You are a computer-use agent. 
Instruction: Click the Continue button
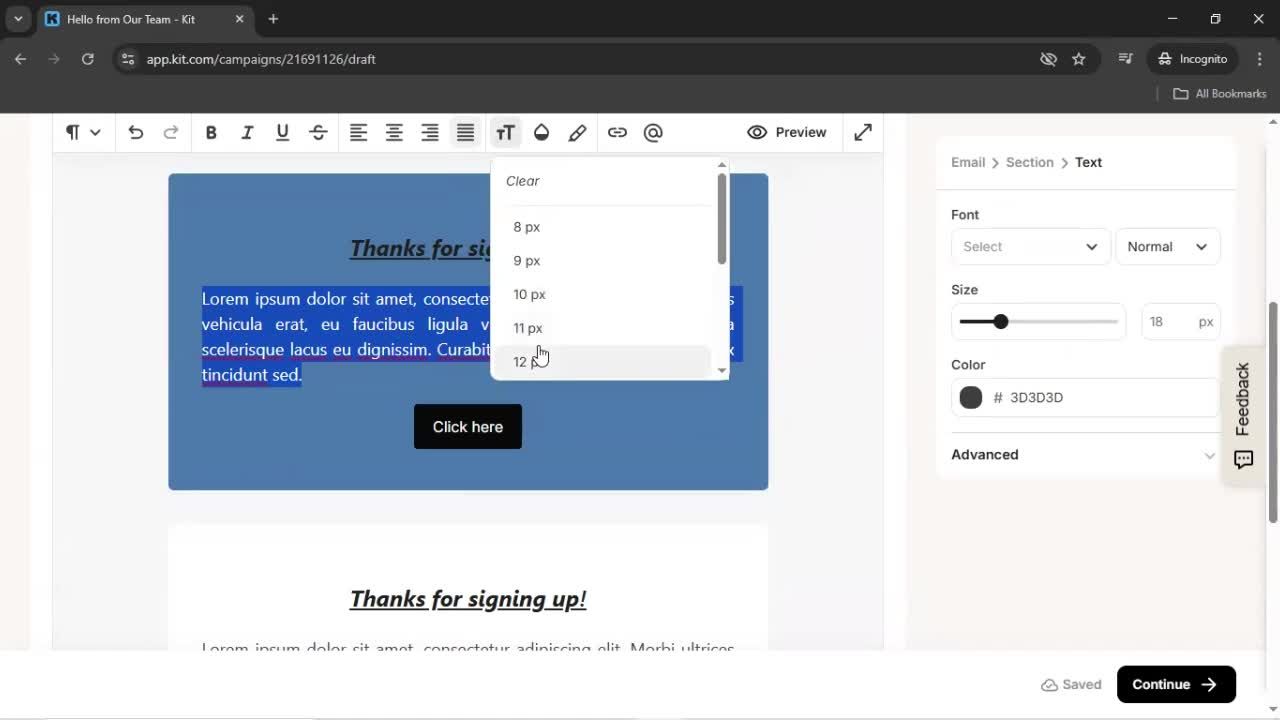click(1176, 684)
